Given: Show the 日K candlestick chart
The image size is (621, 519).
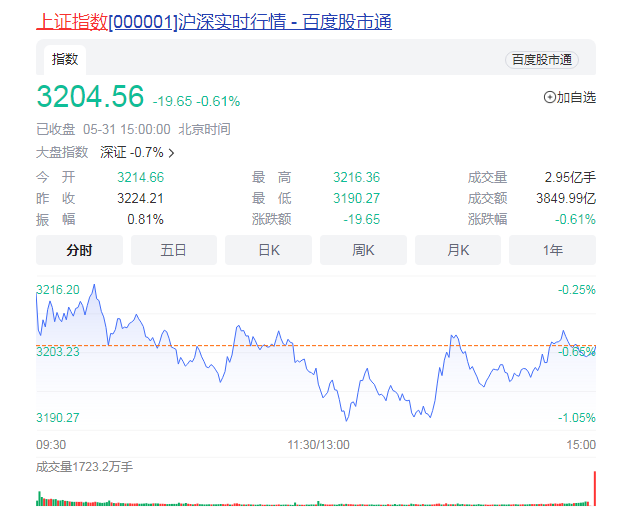Looking at the screenshot, I should [x=269, y=250].
